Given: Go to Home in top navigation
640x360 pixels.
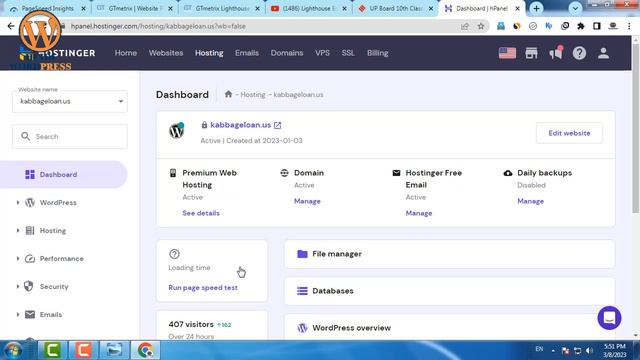Looking at the screenshot, I should (x=126, y=53).
